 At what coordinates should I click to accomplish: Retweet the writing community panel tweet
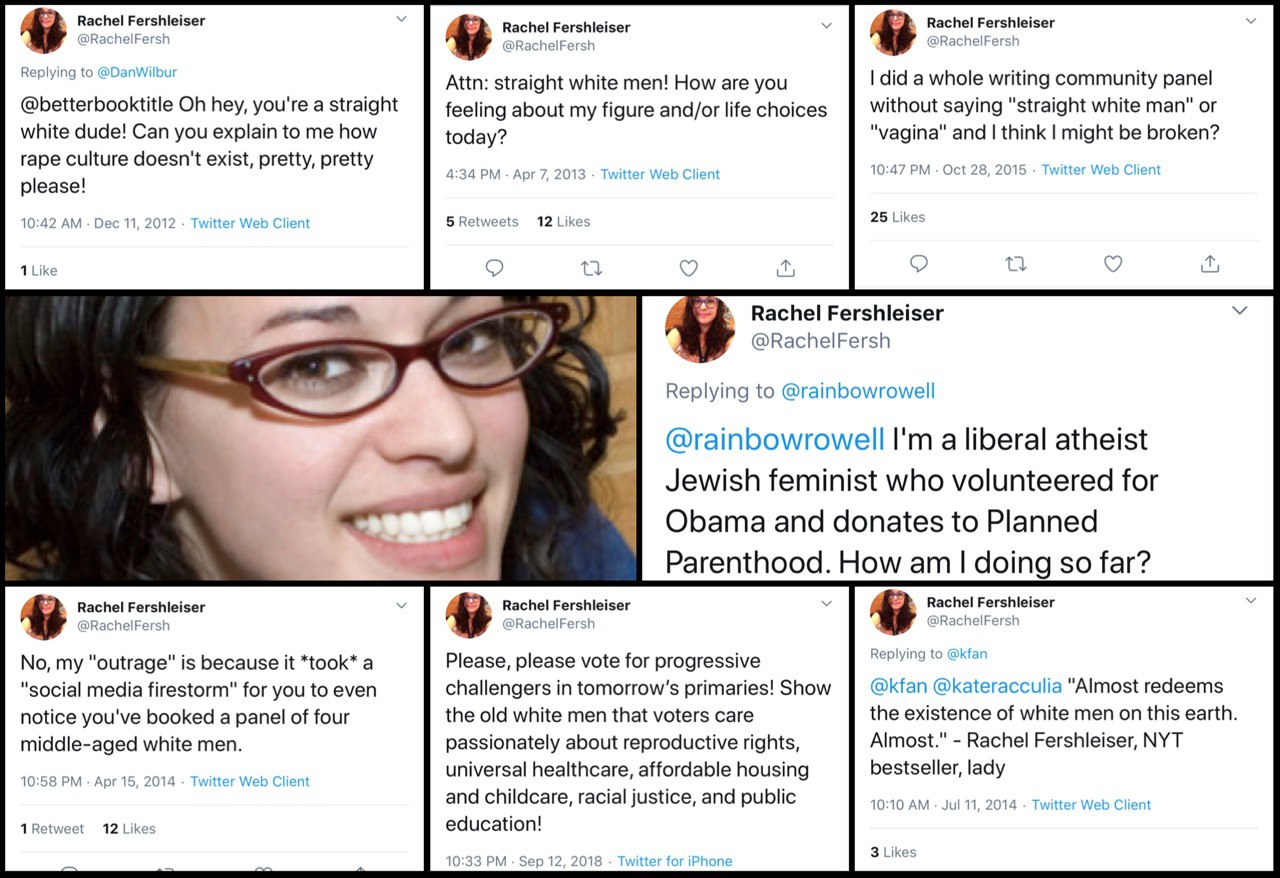tap(1016, 264)
